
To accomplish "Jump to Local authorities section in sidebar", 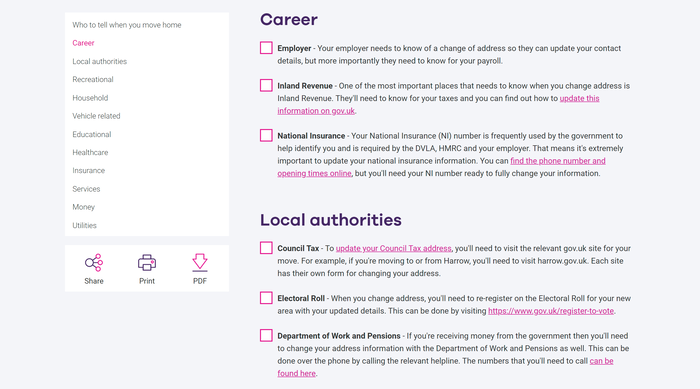I will (x=100, y=61).
